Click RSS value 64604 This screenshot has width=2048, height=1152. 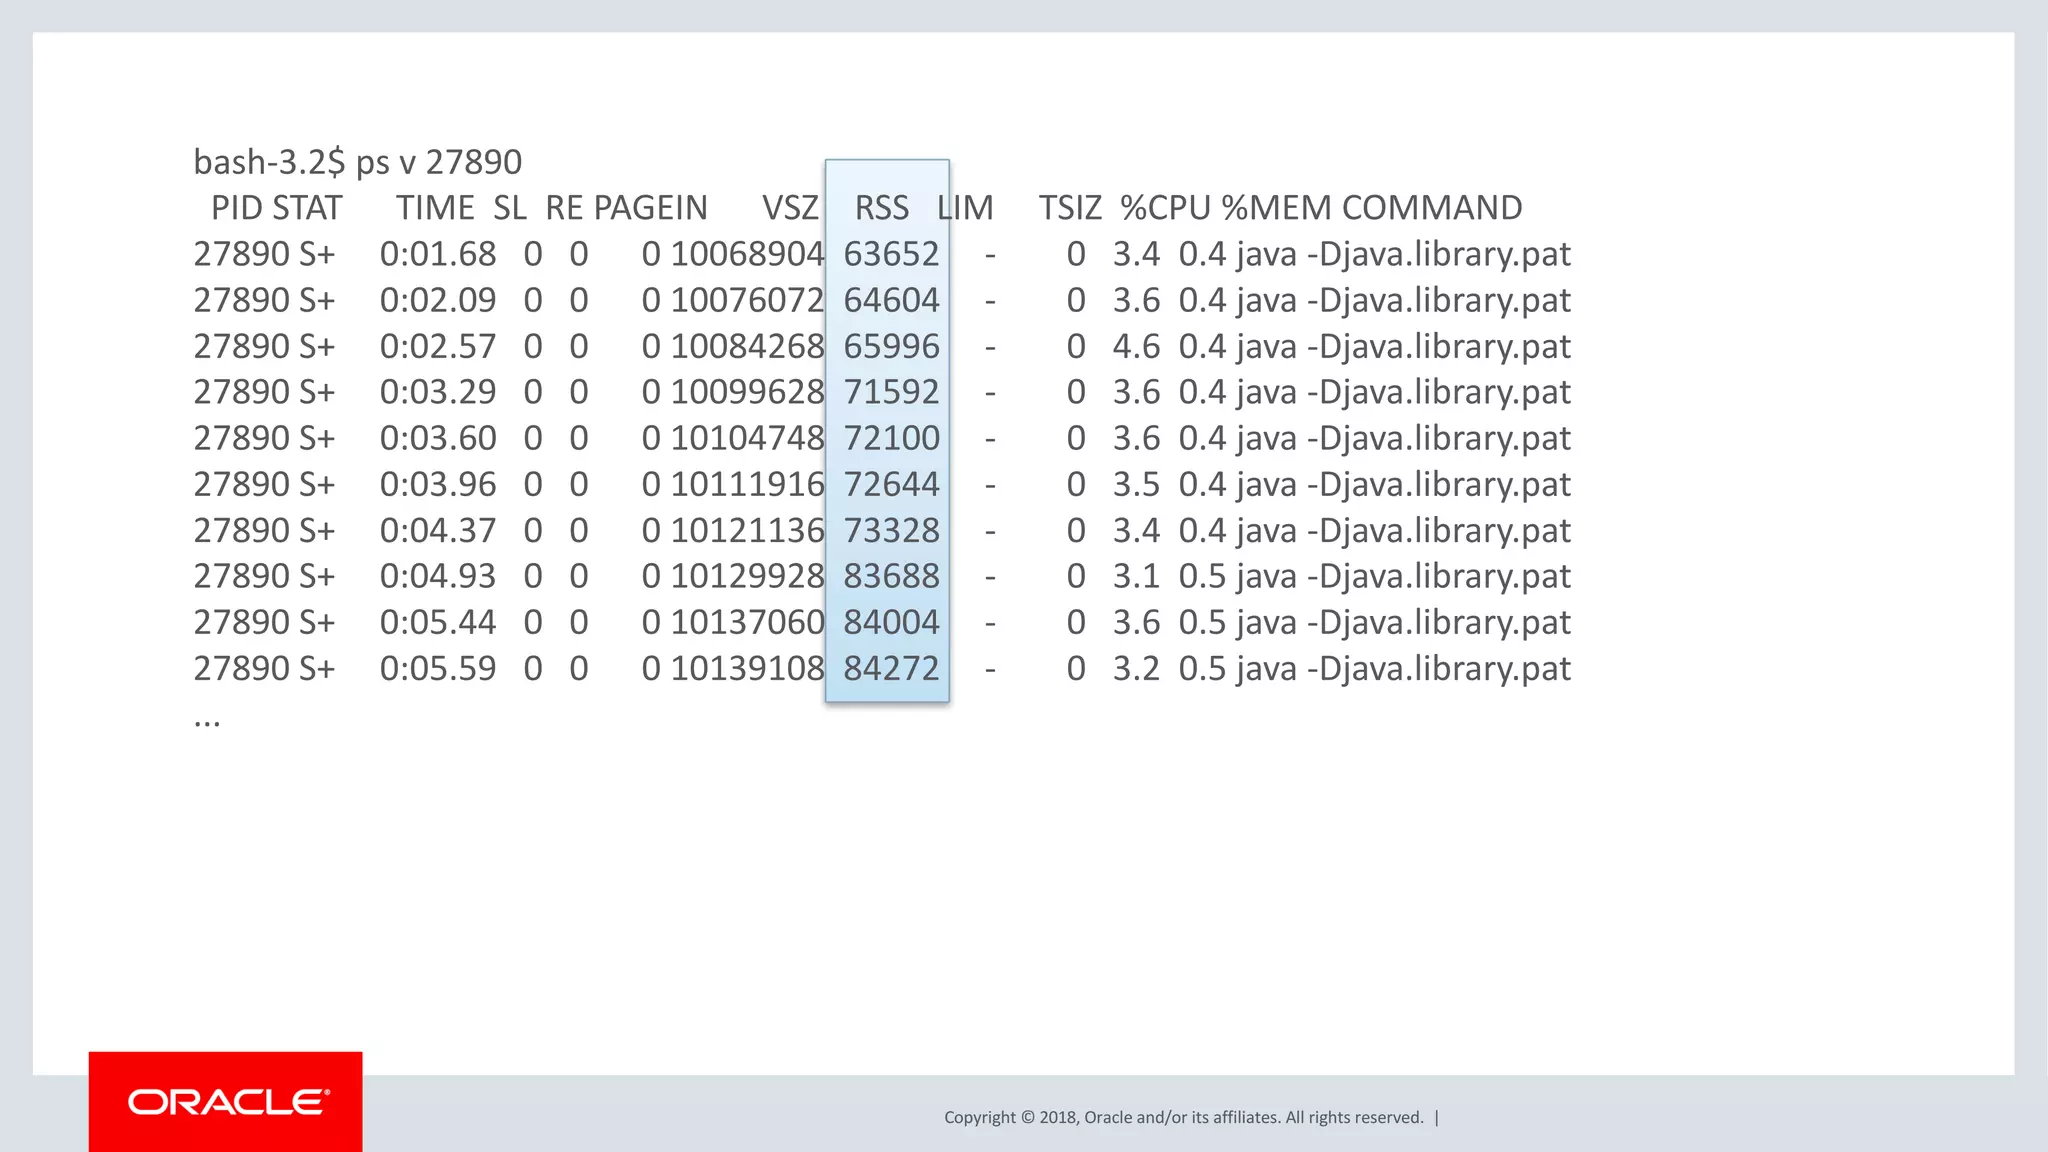click(x=891, y=300)
